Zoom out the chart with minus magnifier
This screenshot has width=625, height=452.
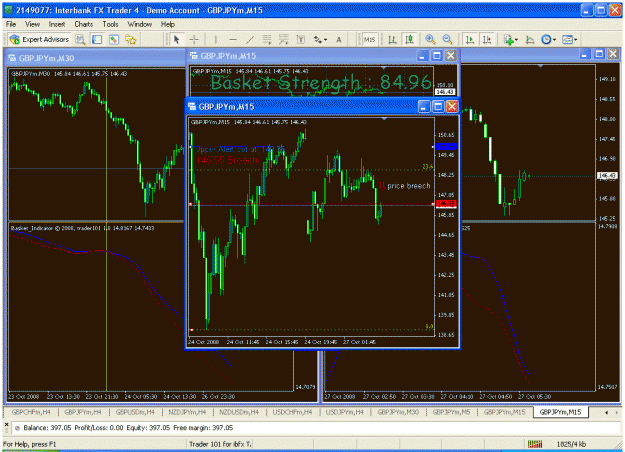point(447,39)
